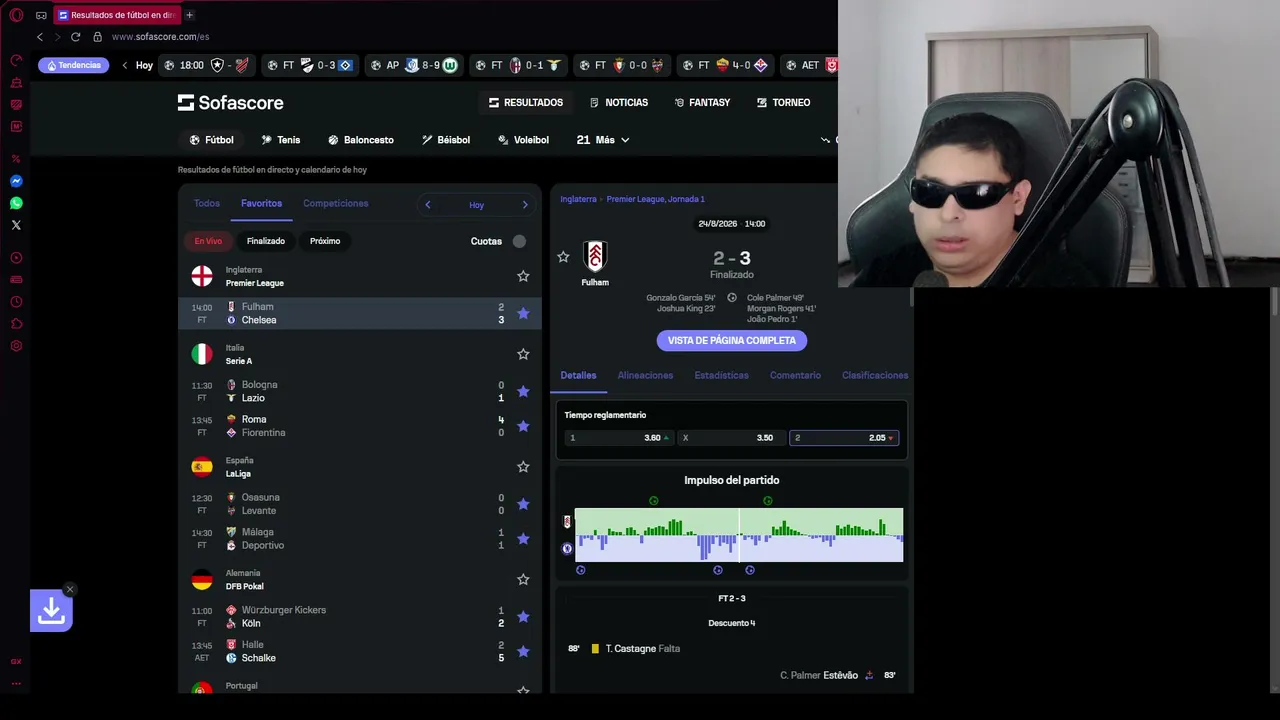Open X (Twitter) in the sidebar
1280x720 pixels.
(16, 225)
